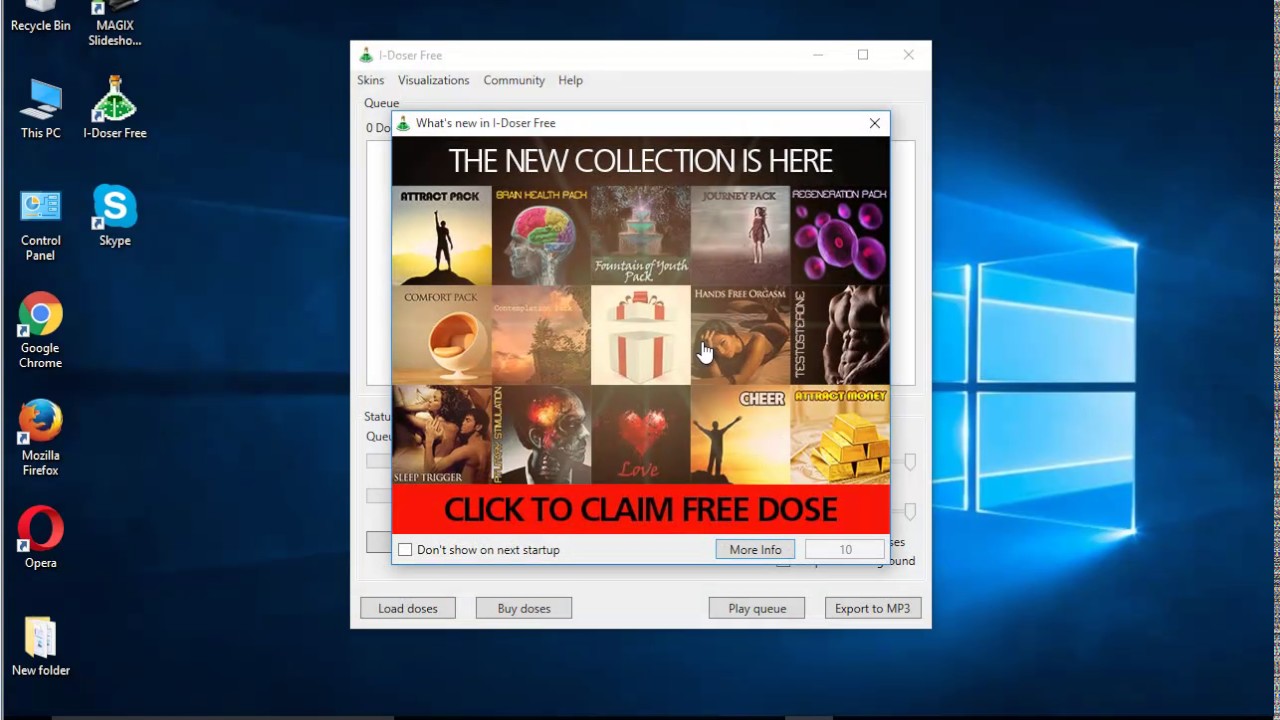Choose the Fountain of Youth Pack tile

coord(640,236)
